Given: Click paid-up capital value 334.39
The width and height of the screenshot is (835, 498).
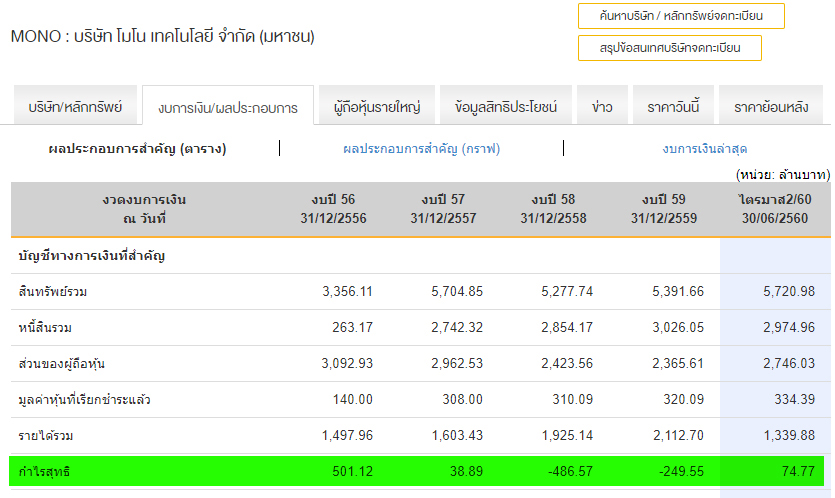Looking at the screenshot, I should [795, 399].
